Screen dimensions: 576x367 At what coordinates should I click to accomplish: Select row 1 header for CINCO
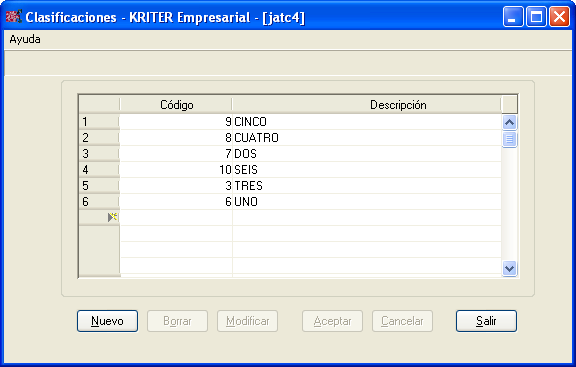[x=99, y=122]
